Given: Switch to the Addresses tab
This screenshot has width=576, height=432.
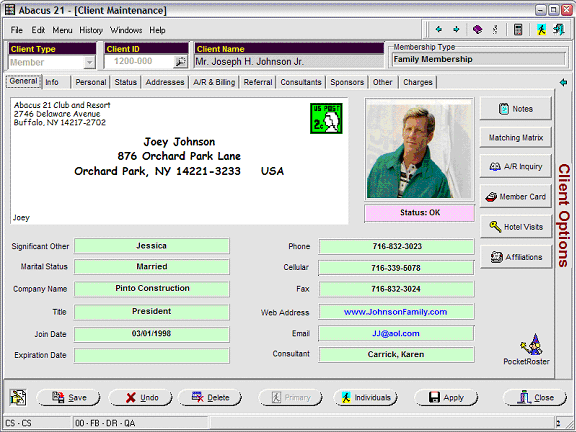Looking at the screenshot, I should [x=165, y=82].
